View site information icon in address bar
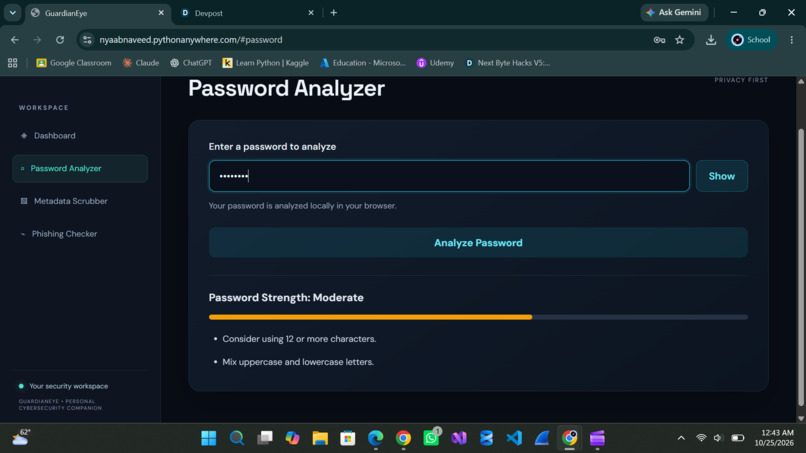The width and height of the screenshot is (806, 453). coord(87,40)
